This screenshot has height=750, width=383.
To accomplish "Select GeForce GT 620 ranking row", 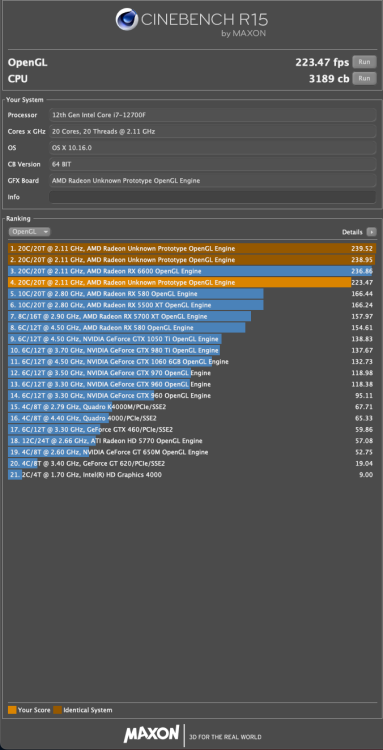I will (x=192, y=463).
